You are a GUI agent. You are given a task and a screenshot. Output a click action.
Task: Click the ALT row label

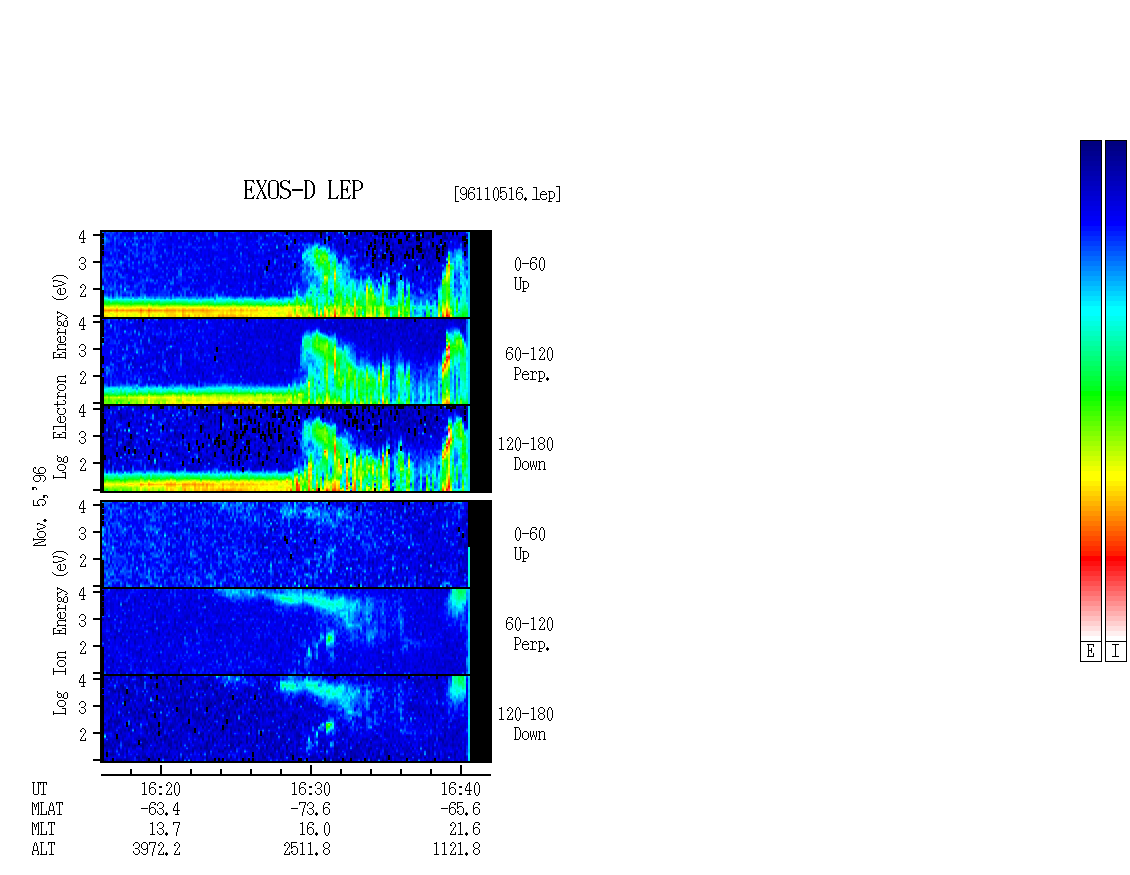coord(43,849)
